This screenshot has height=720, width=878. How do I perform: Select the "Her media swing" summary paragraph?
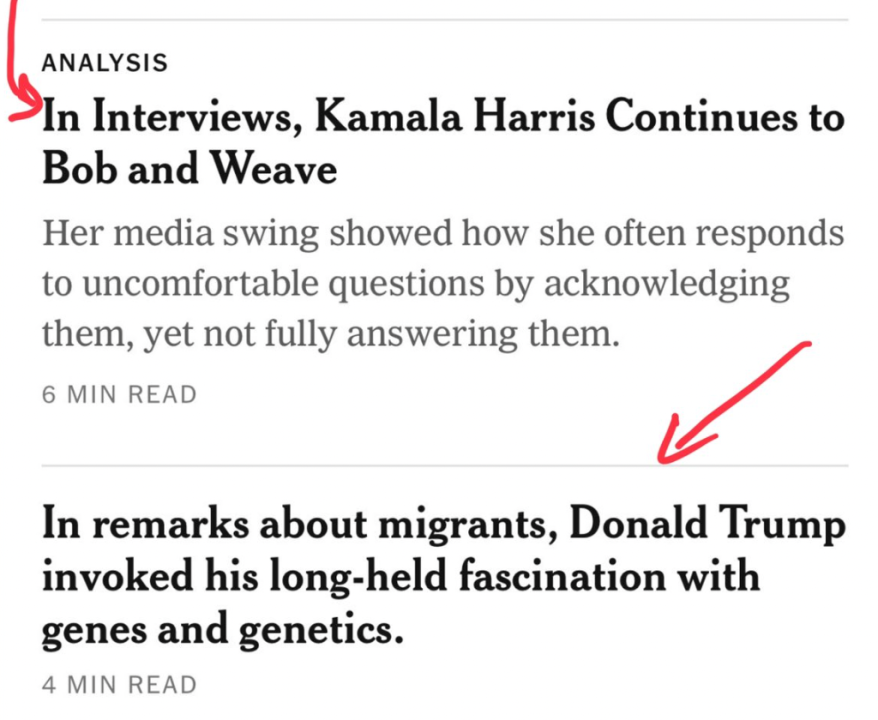pos(442,284)
